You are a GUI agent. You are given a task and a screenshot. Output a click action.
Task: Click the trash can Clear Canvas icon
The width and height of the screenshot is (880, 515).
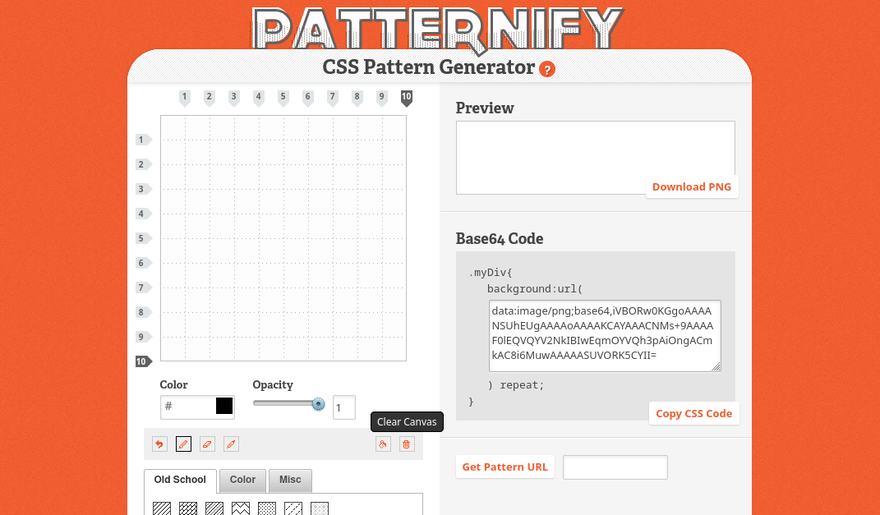click(406, 444)
